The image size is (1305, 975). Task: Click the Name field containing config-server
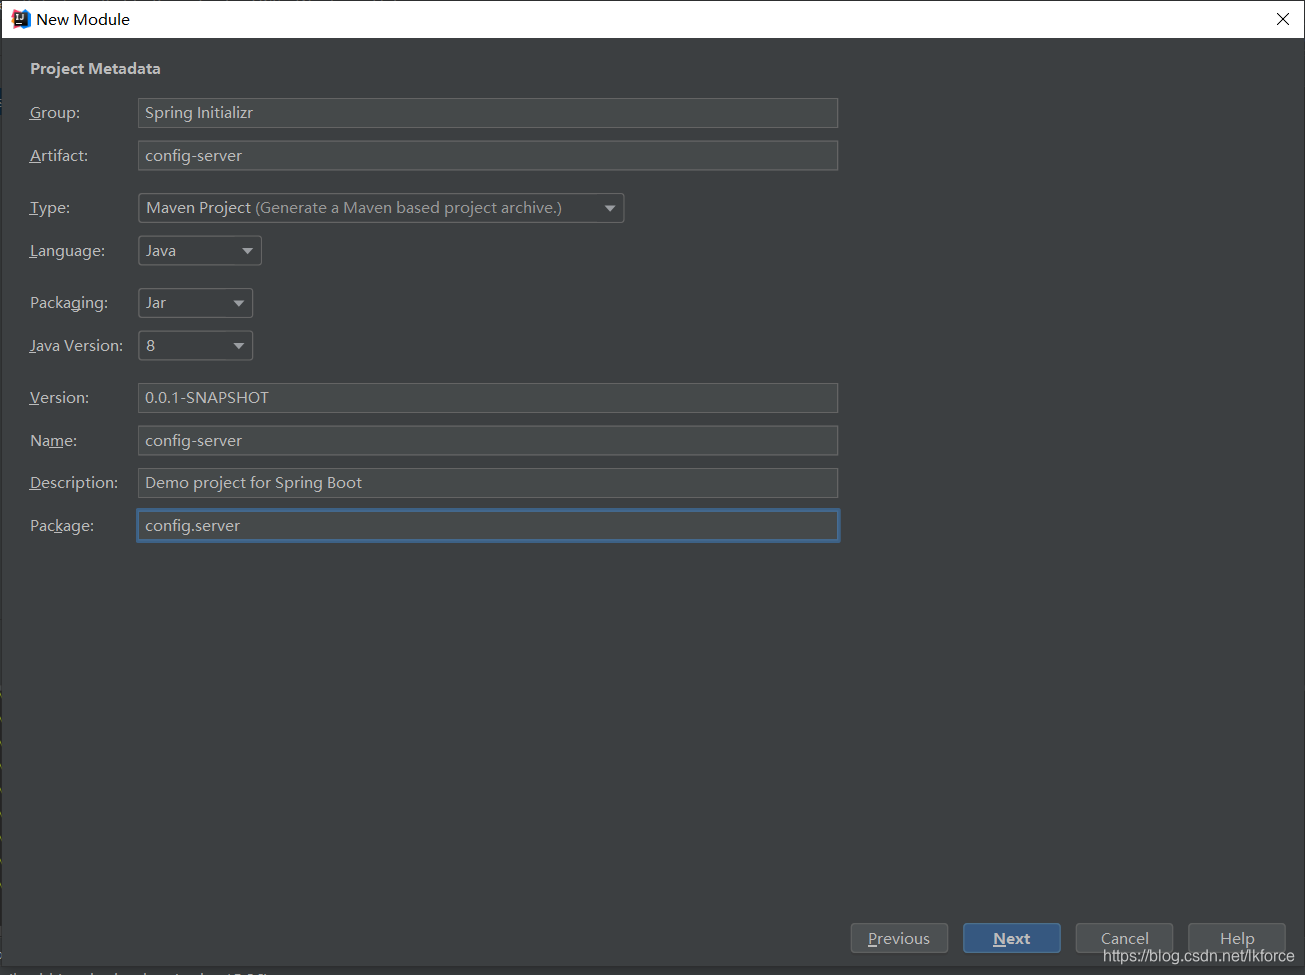click(x=488, y=441)
